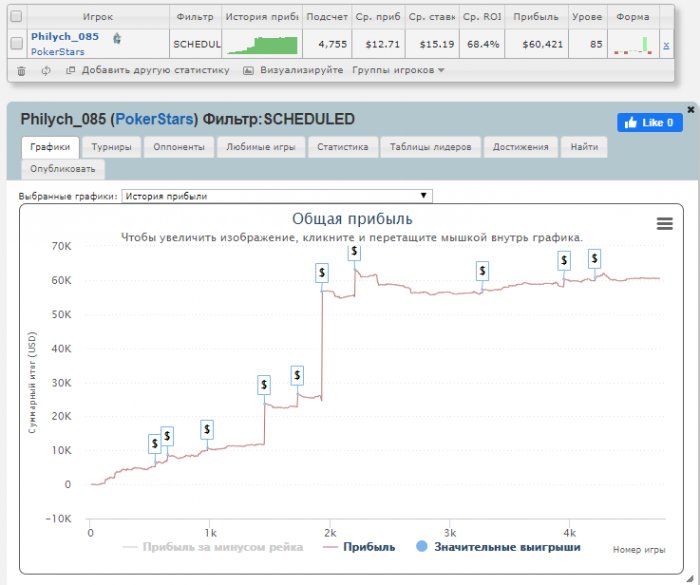Screen dimensions: 700x585
Task: Click the SCHEDUL filter cell
Action: click(x=196, y=44)
